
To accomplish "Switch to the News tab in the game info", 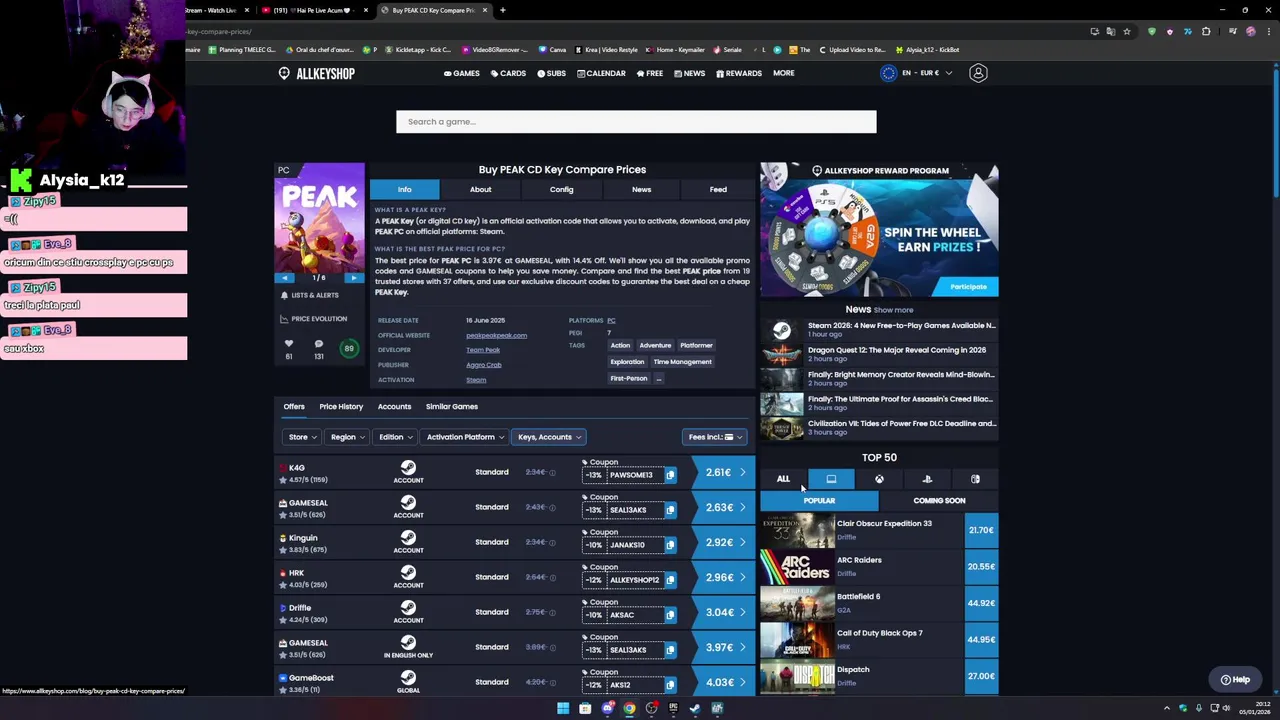I will tap(641, 189).
